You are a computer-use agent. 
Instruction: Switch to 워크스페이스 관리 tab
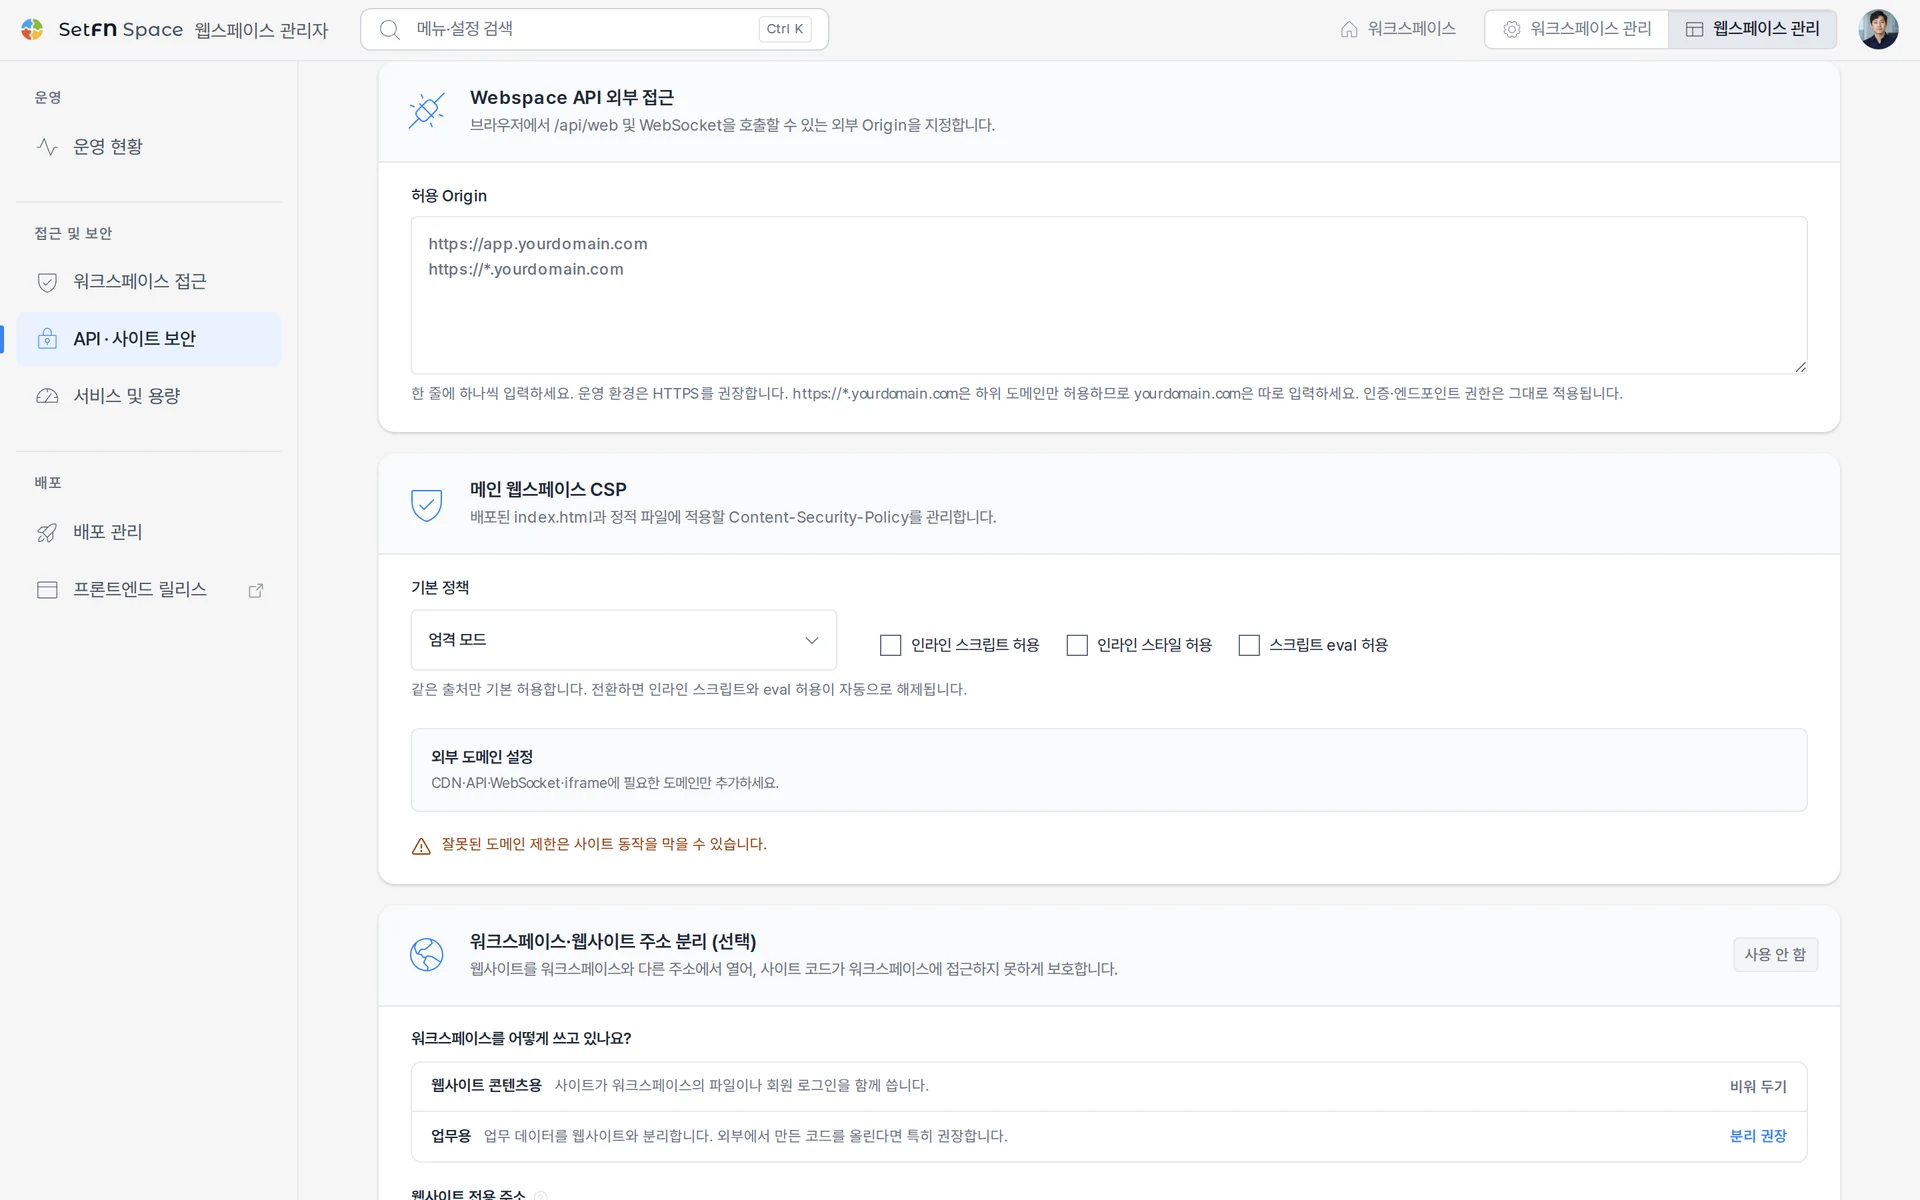[x=1577, y=29]
